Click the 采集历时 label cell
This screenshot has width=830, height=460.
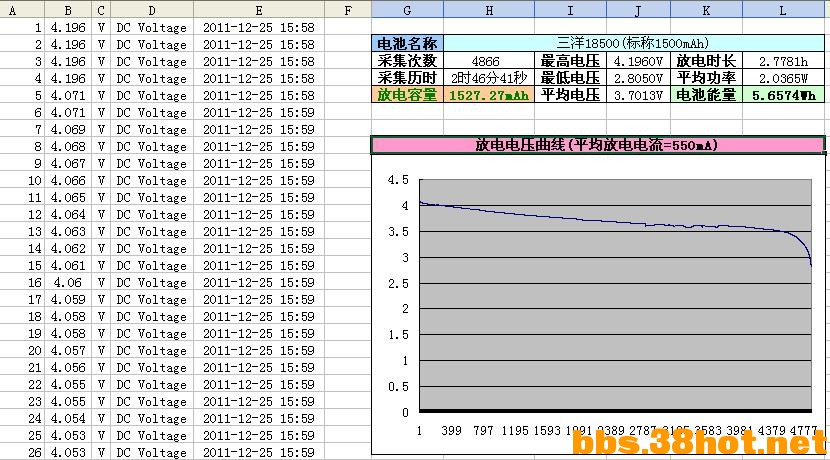(x=407, y=78)
